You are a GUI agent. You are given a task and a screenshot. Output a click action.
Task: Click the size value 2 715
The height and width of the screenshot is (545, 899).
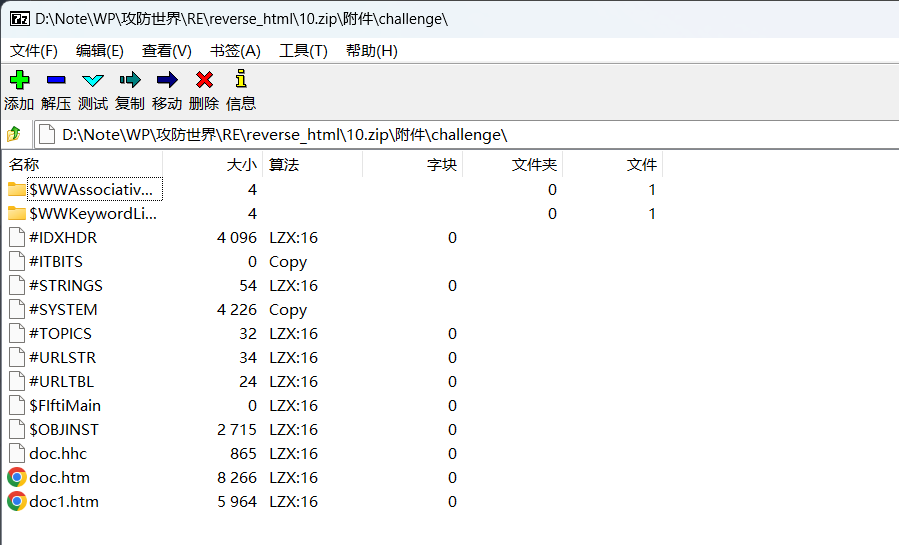(x=237, y=430)
